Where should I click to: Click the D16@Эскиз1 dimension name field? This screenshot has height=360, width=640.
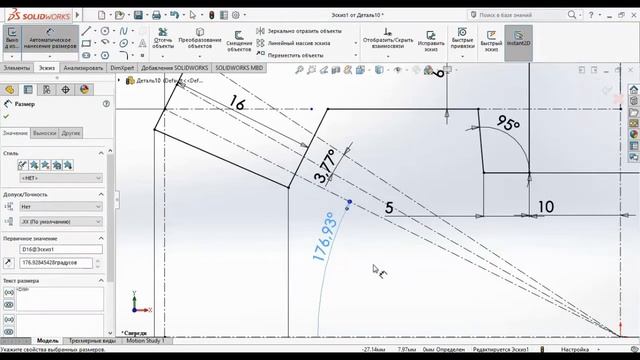point(61,249)
